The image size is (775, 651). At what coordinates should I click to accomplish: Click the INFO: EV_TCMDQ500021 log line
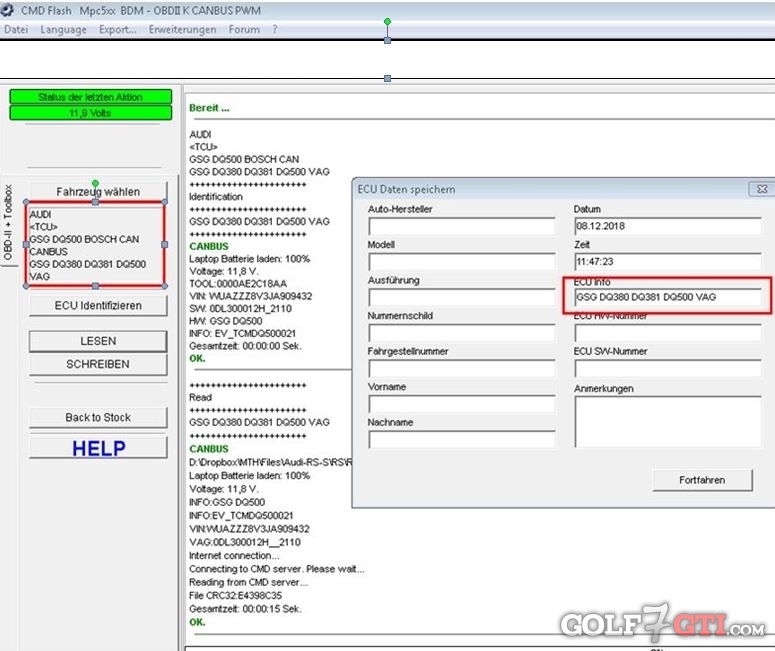click(x=242, y=333)
